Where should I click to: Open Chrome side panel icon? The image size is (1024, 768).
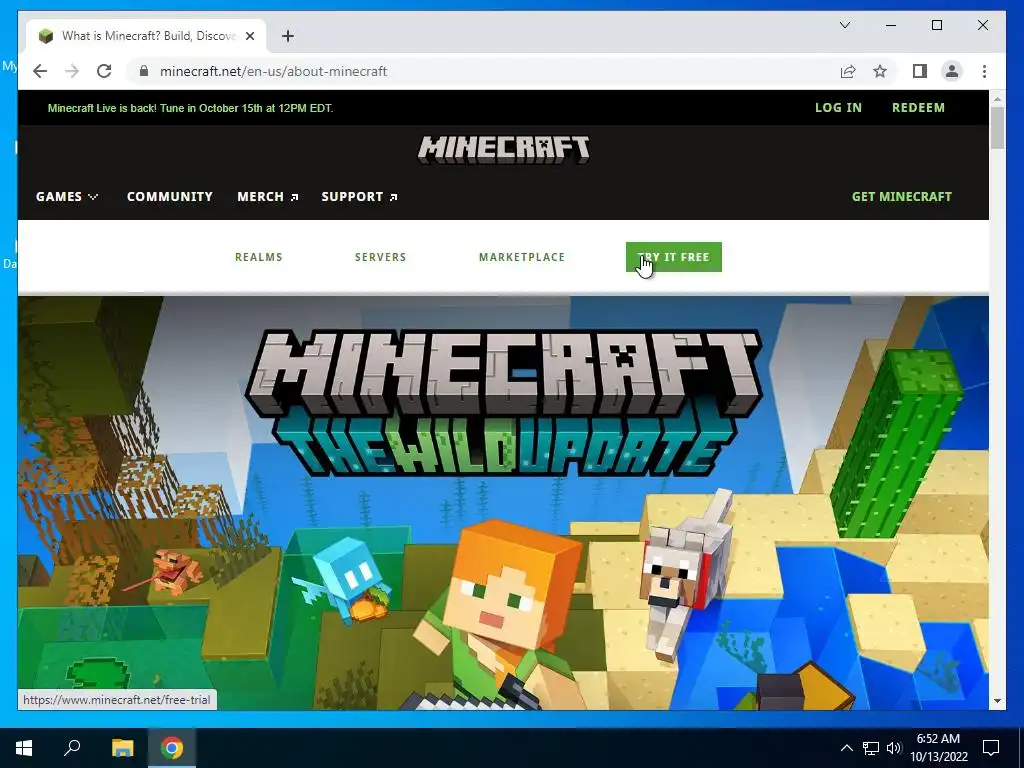click(x=920, y=71)
